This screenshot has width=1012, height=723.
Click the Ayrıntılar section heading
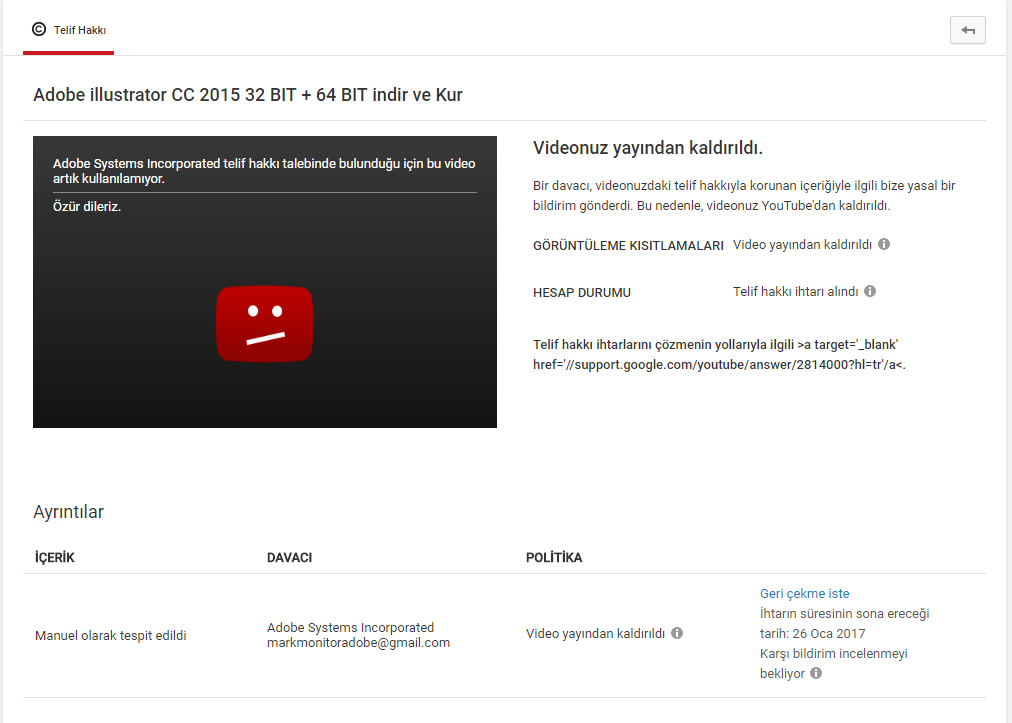[68, 512]
